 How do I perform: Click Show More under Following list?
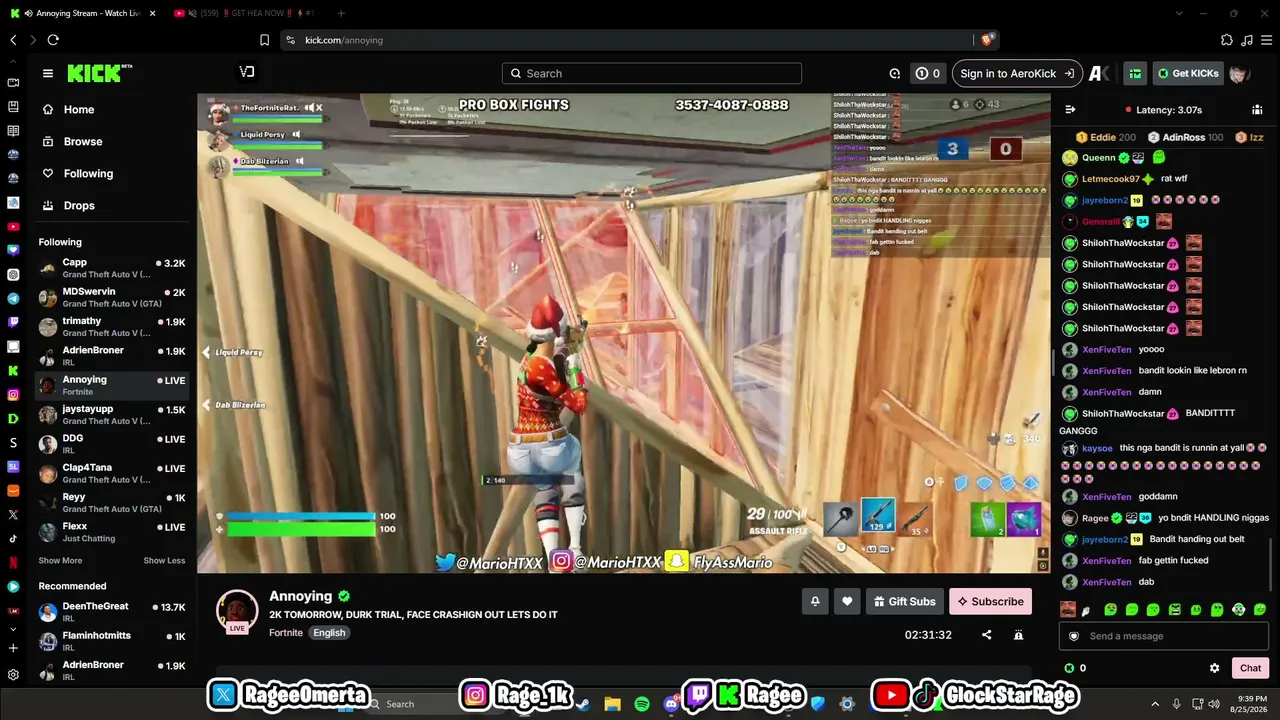(x=60, y=561)
